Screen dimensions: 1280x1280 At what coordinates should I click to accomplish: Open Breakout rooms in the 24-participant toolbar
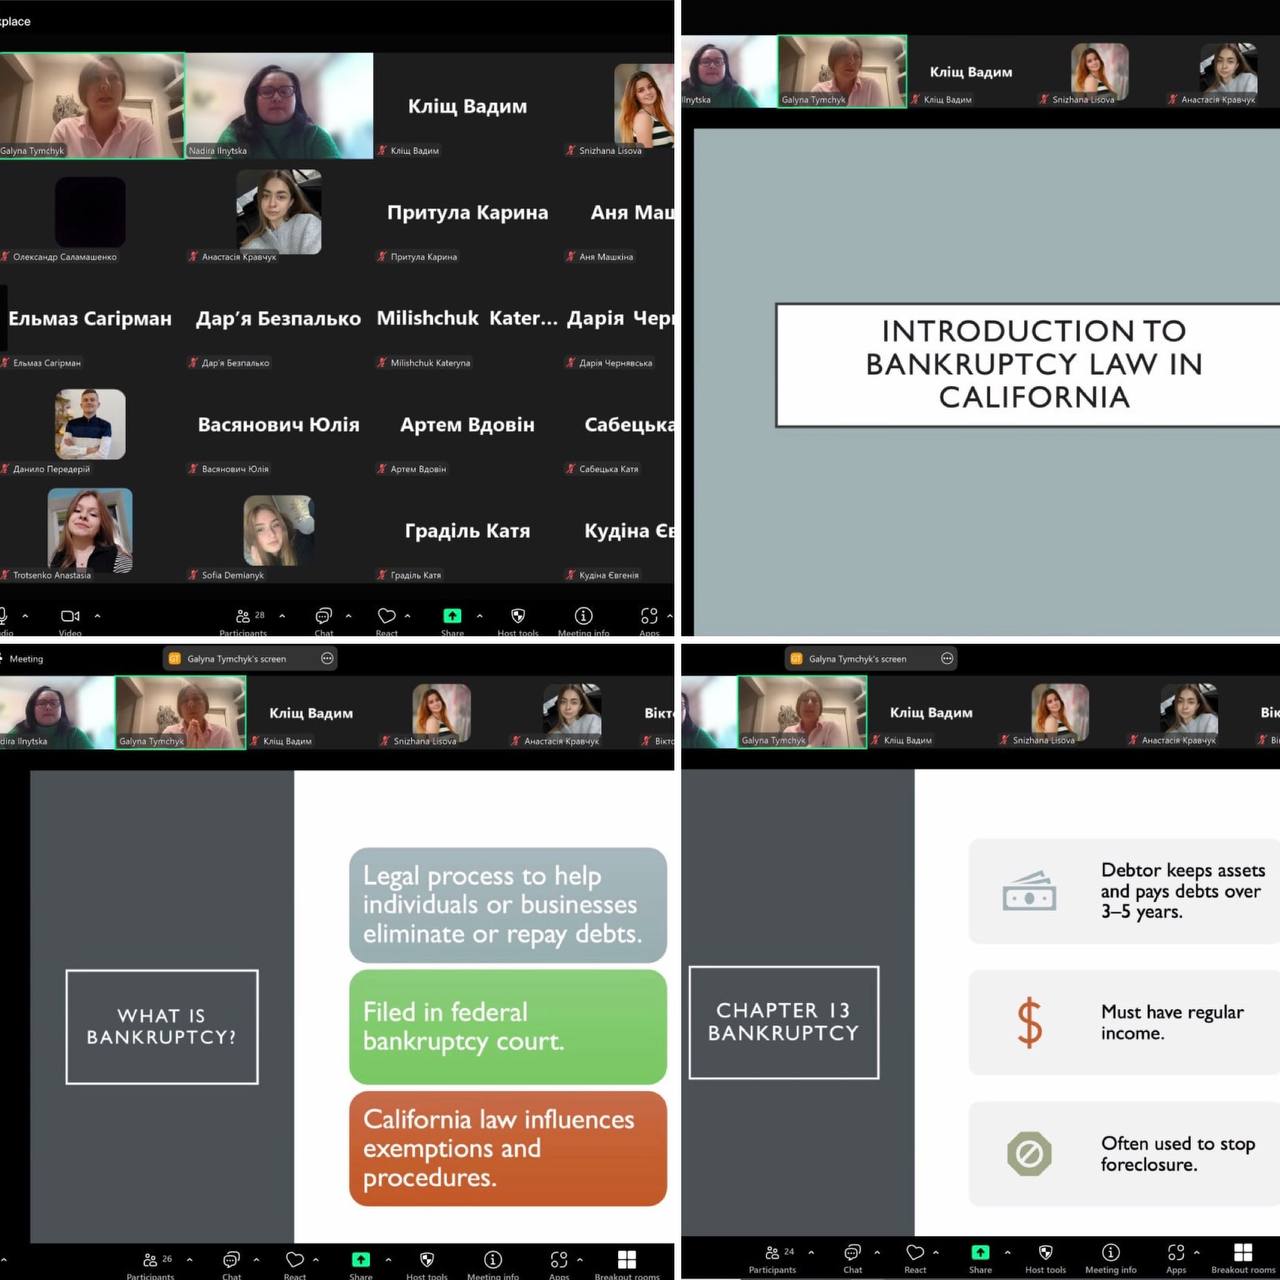[x=1243, y=1253]
